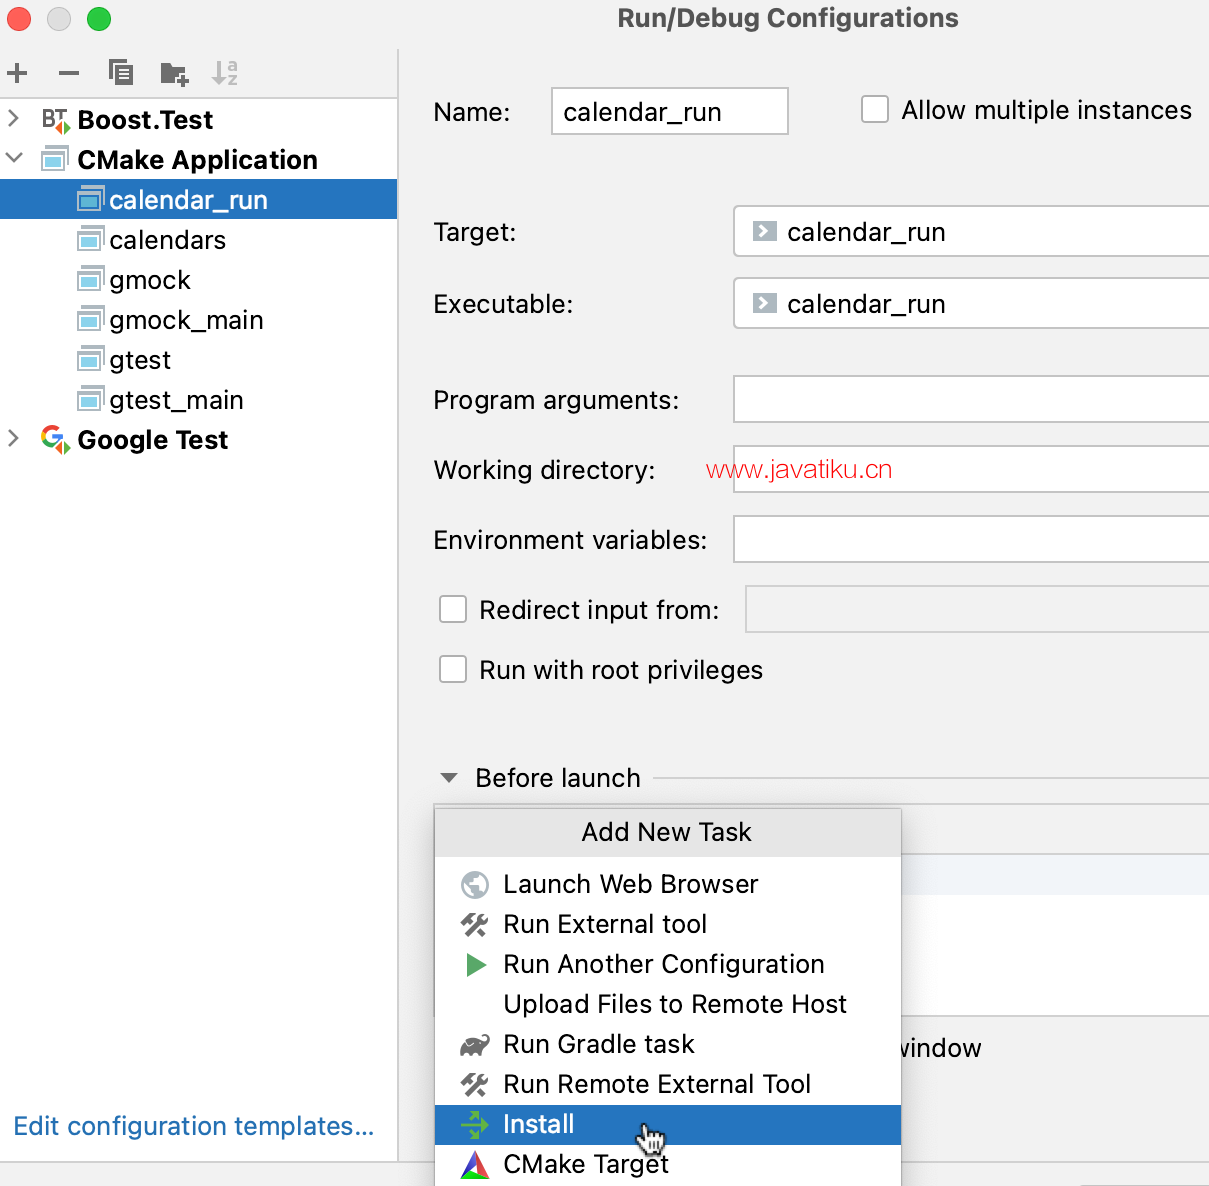Click the Executable field's icon
1209x1186 pixels.
coord(764,303)
